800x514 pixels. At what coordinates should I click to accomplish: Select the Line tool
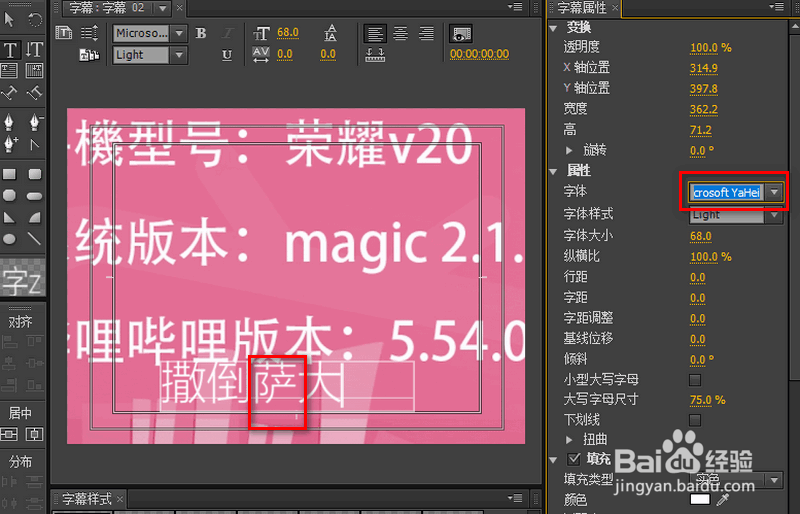click(x=35, y=239)
